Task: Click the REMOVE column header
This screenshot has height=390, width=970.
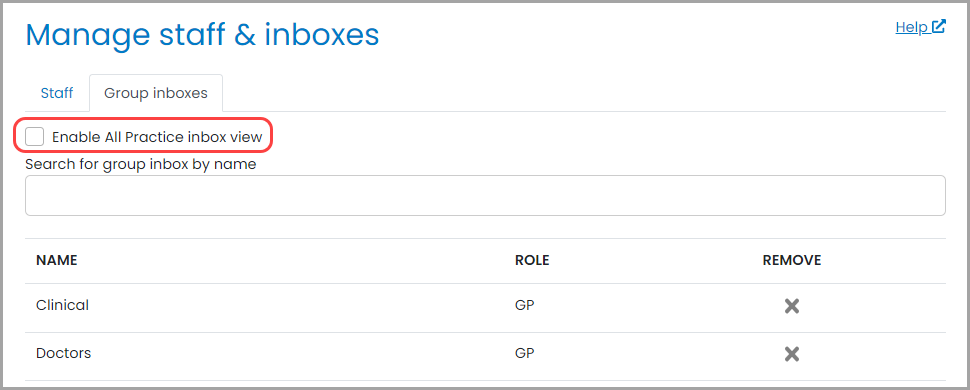Action: click(792, 261)
